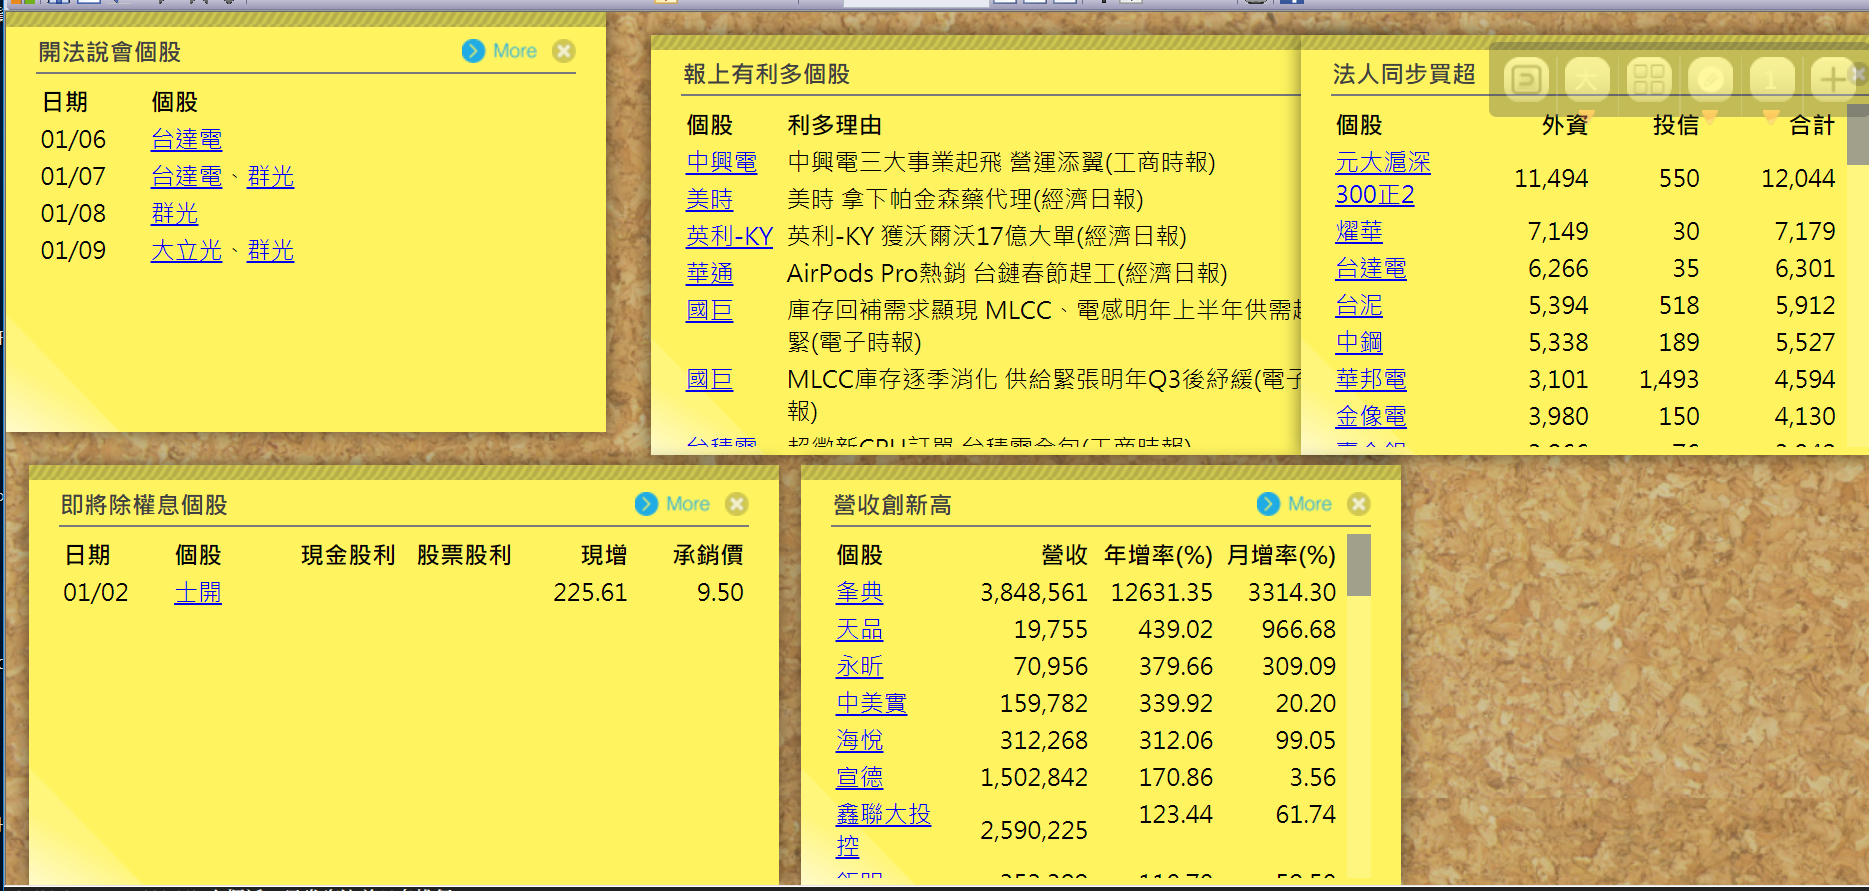Open the dropdown triangle below the 1 button
This screenshot has height=891, width=1869.
click(x=1771, y=115)
